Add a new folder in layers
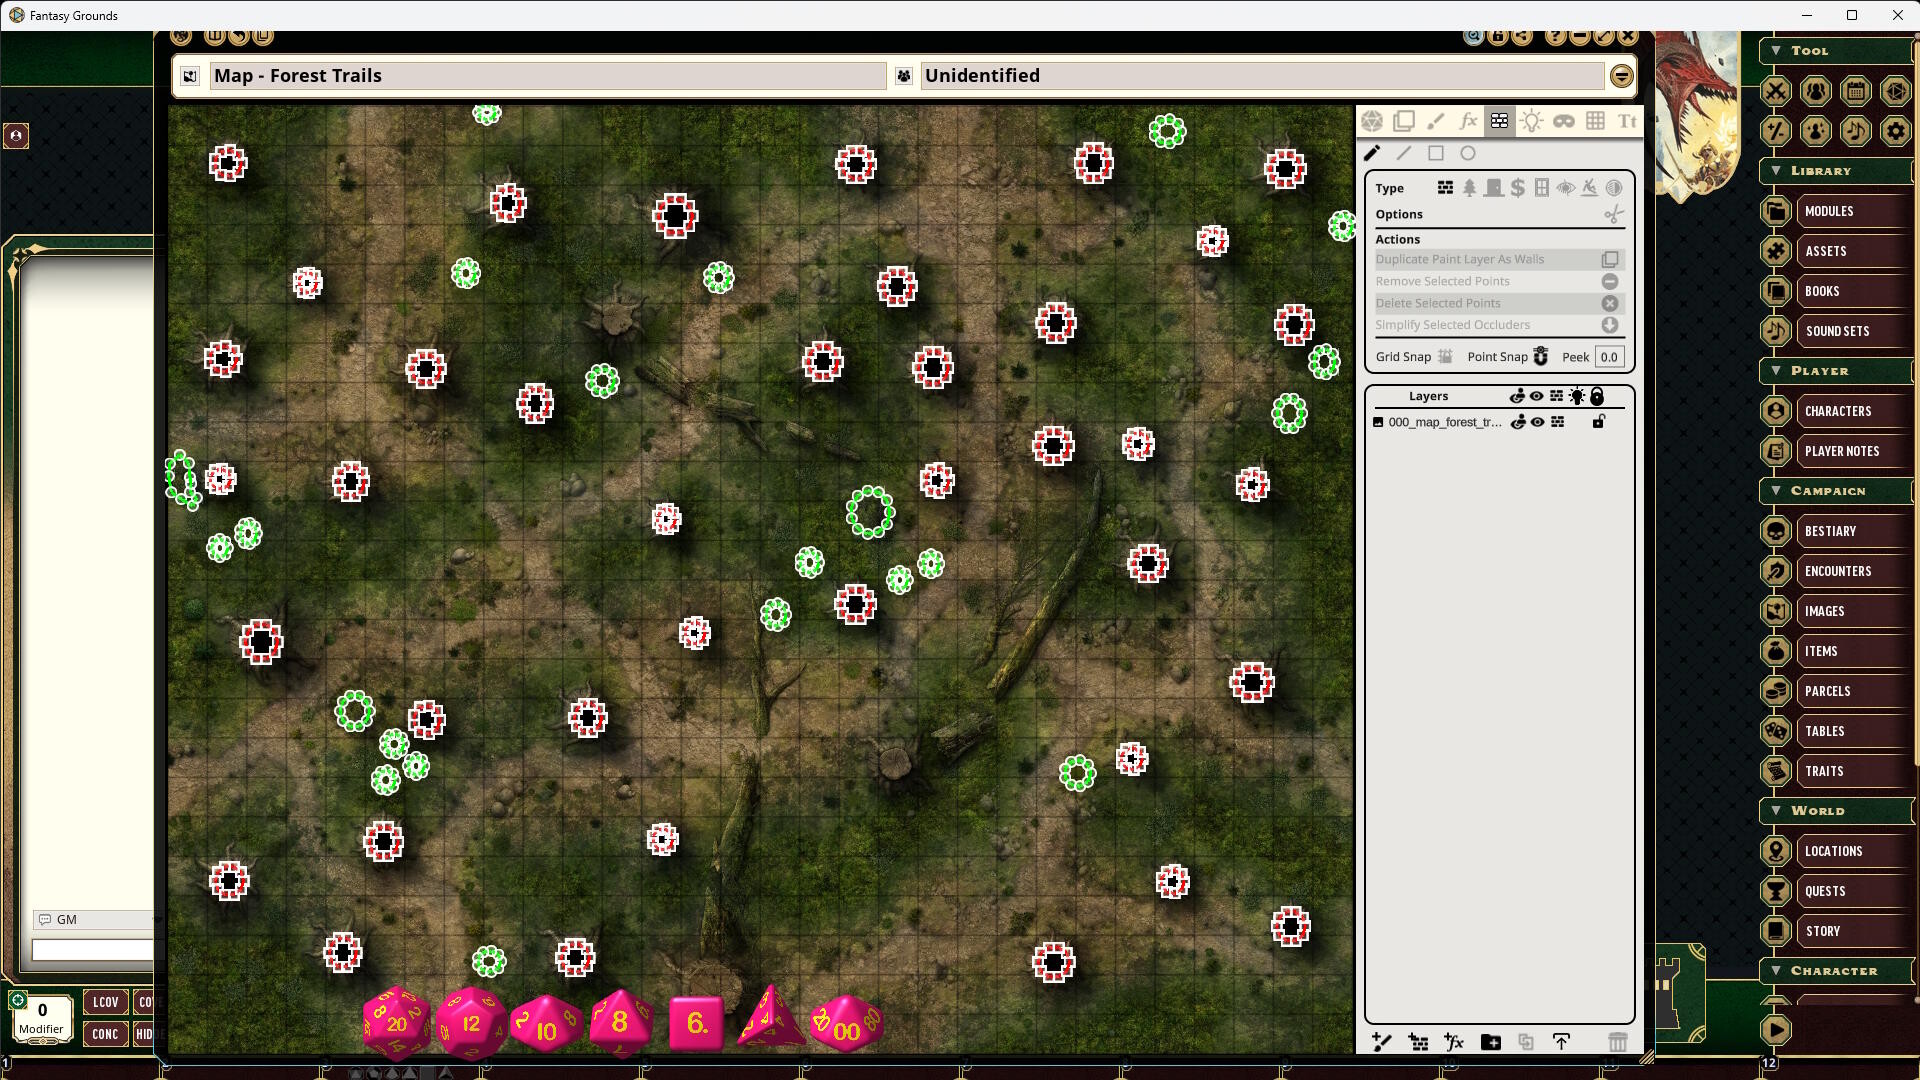The height and width of the screenshot is (1080, 1920). click(1490, 1042)
